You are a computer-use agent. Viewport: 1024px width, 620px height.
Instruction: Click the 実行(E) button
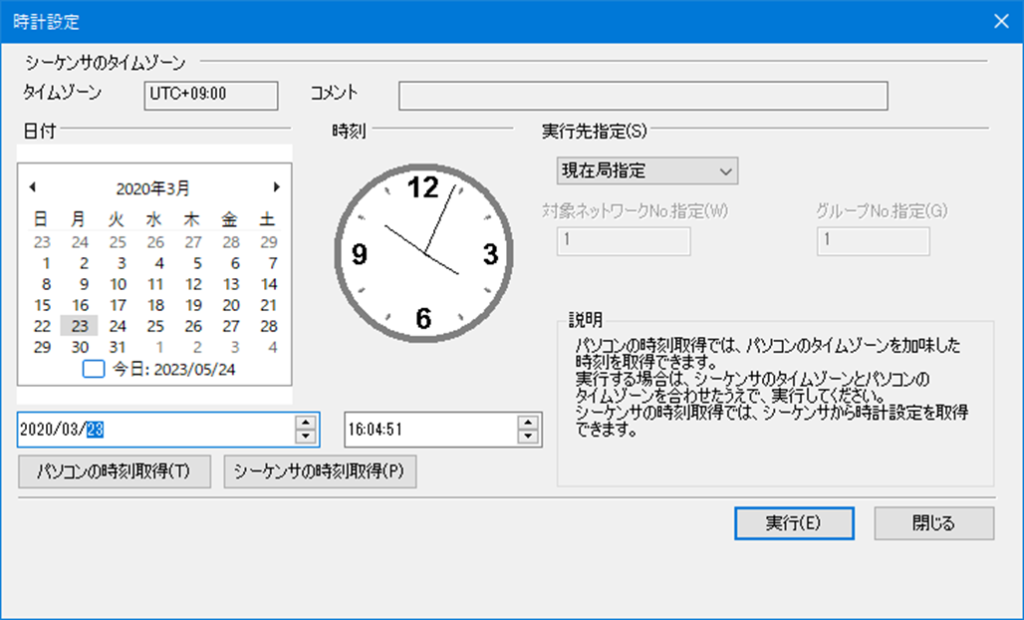793,523
